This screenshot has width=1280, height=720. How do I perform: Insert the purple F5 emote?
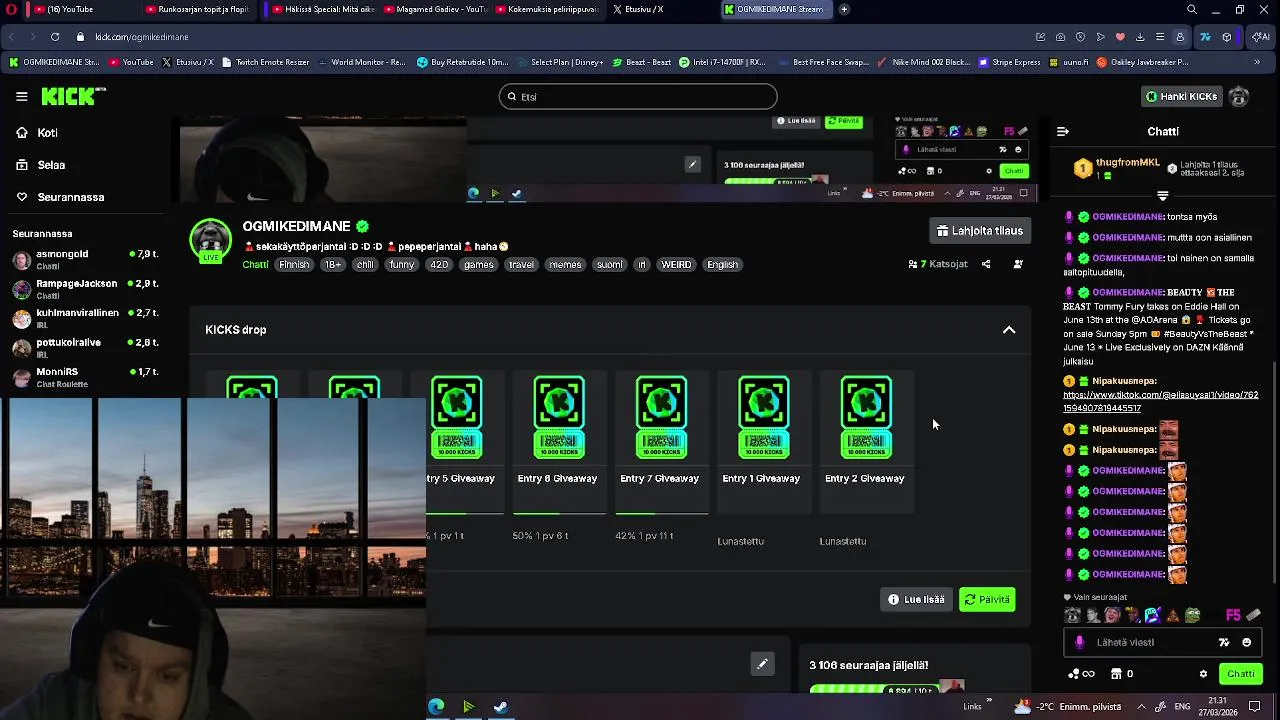point(1233,615)
